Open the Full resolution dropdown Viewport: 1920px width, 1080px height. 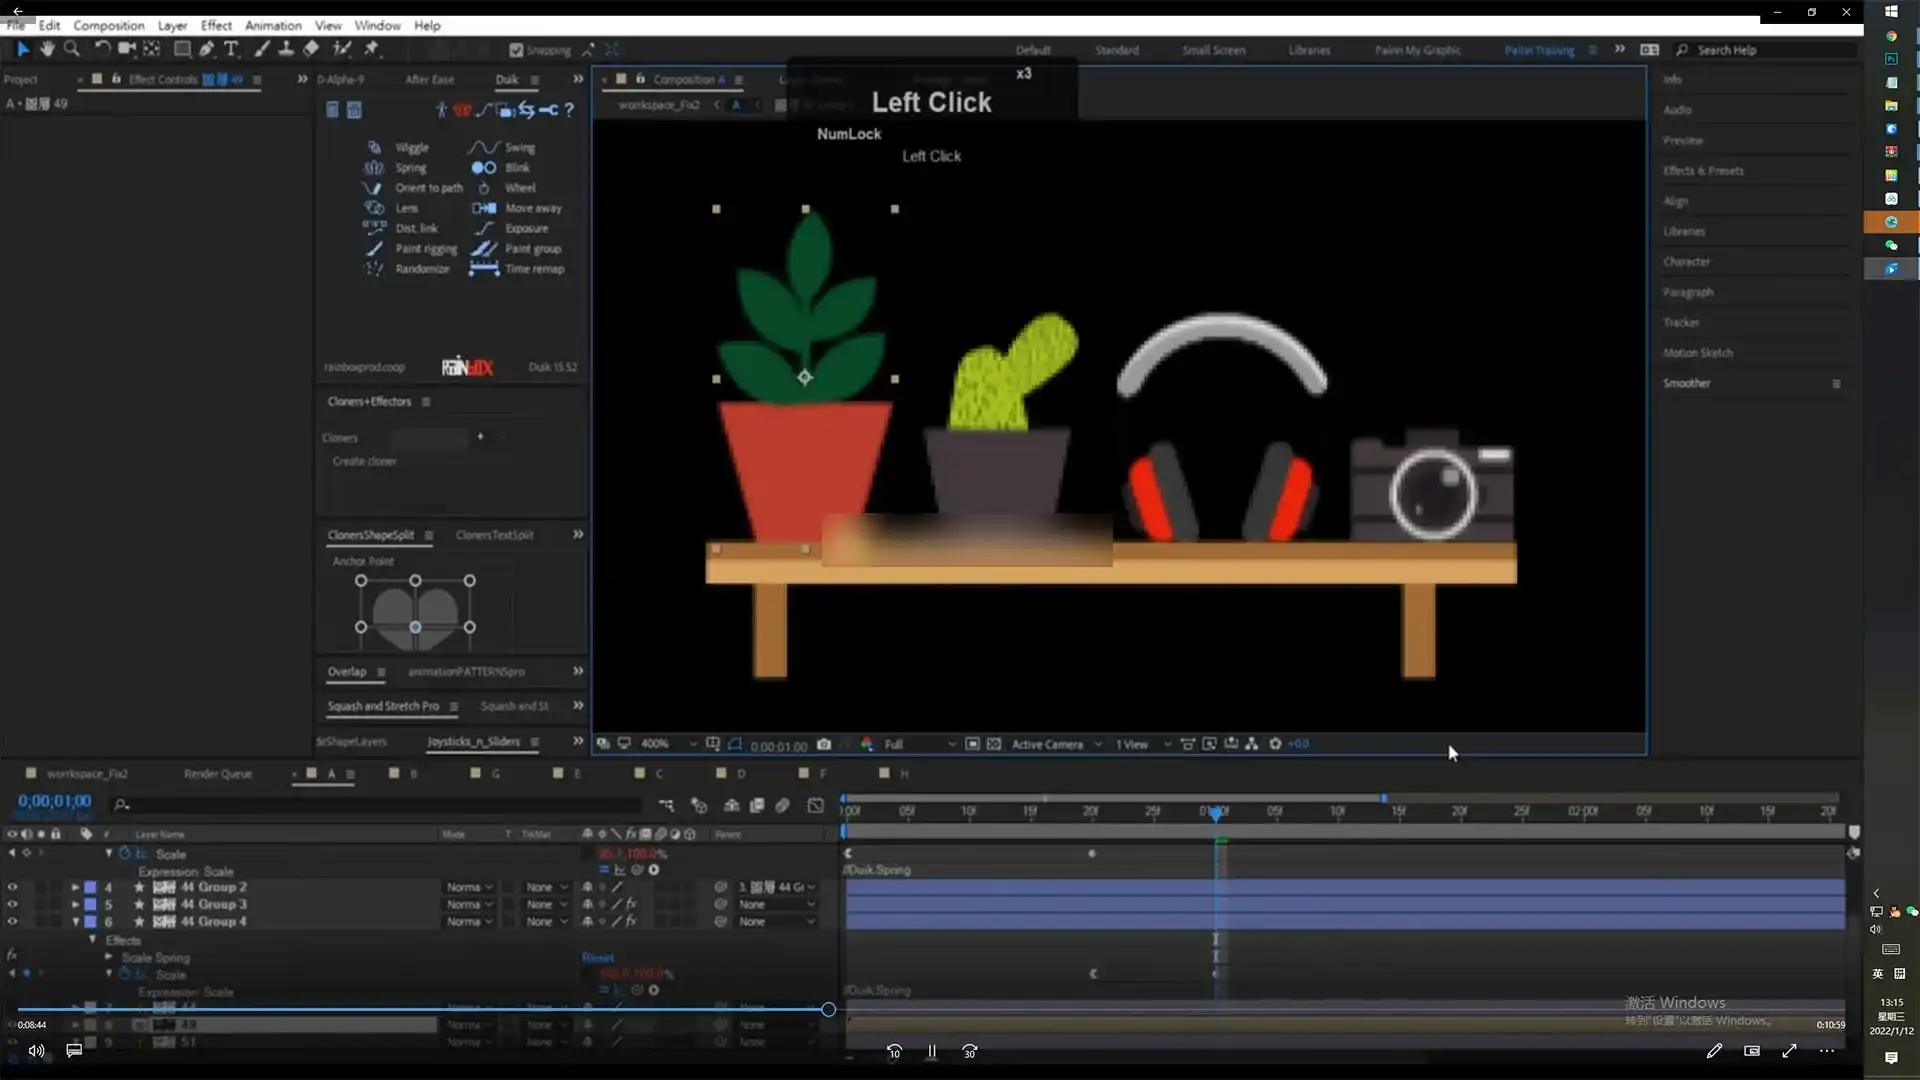[919, 744]
